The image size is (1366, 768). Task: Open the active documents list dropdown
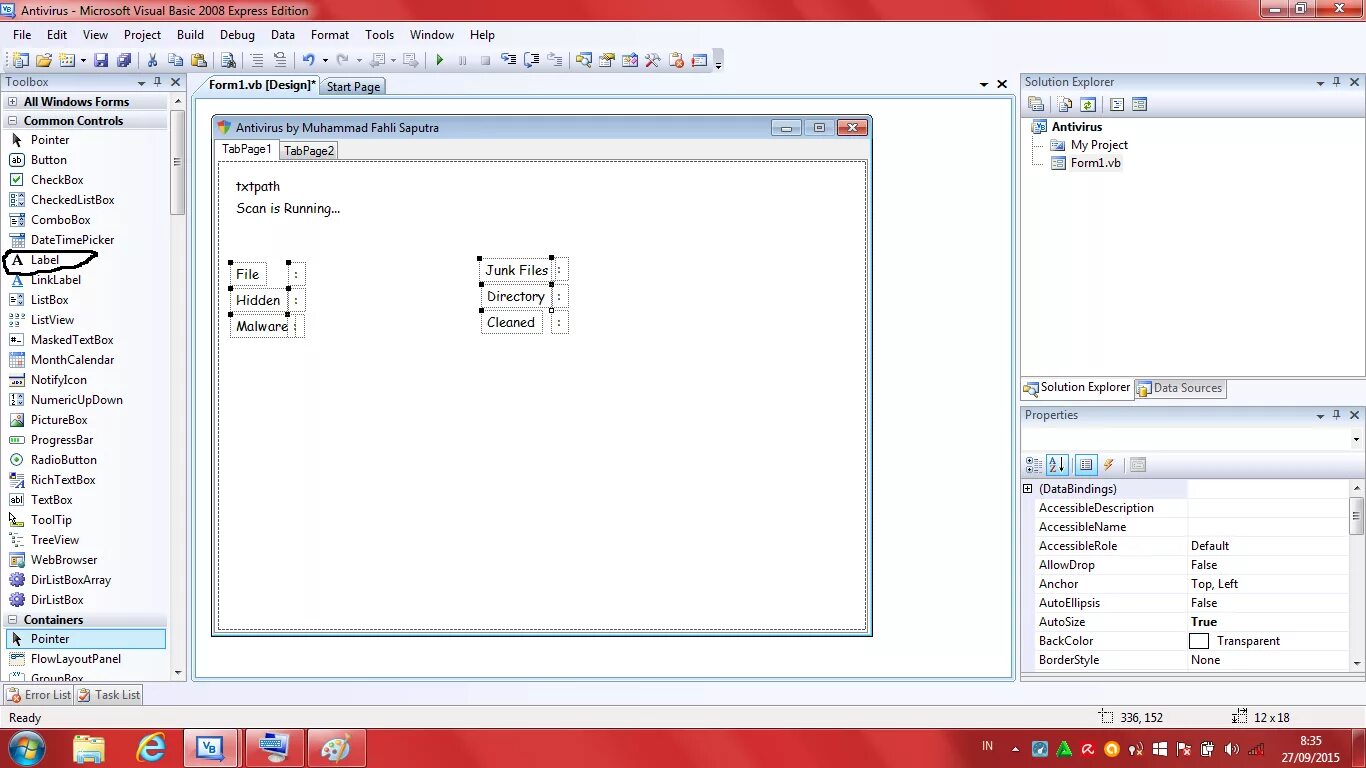tap(984, 85)
